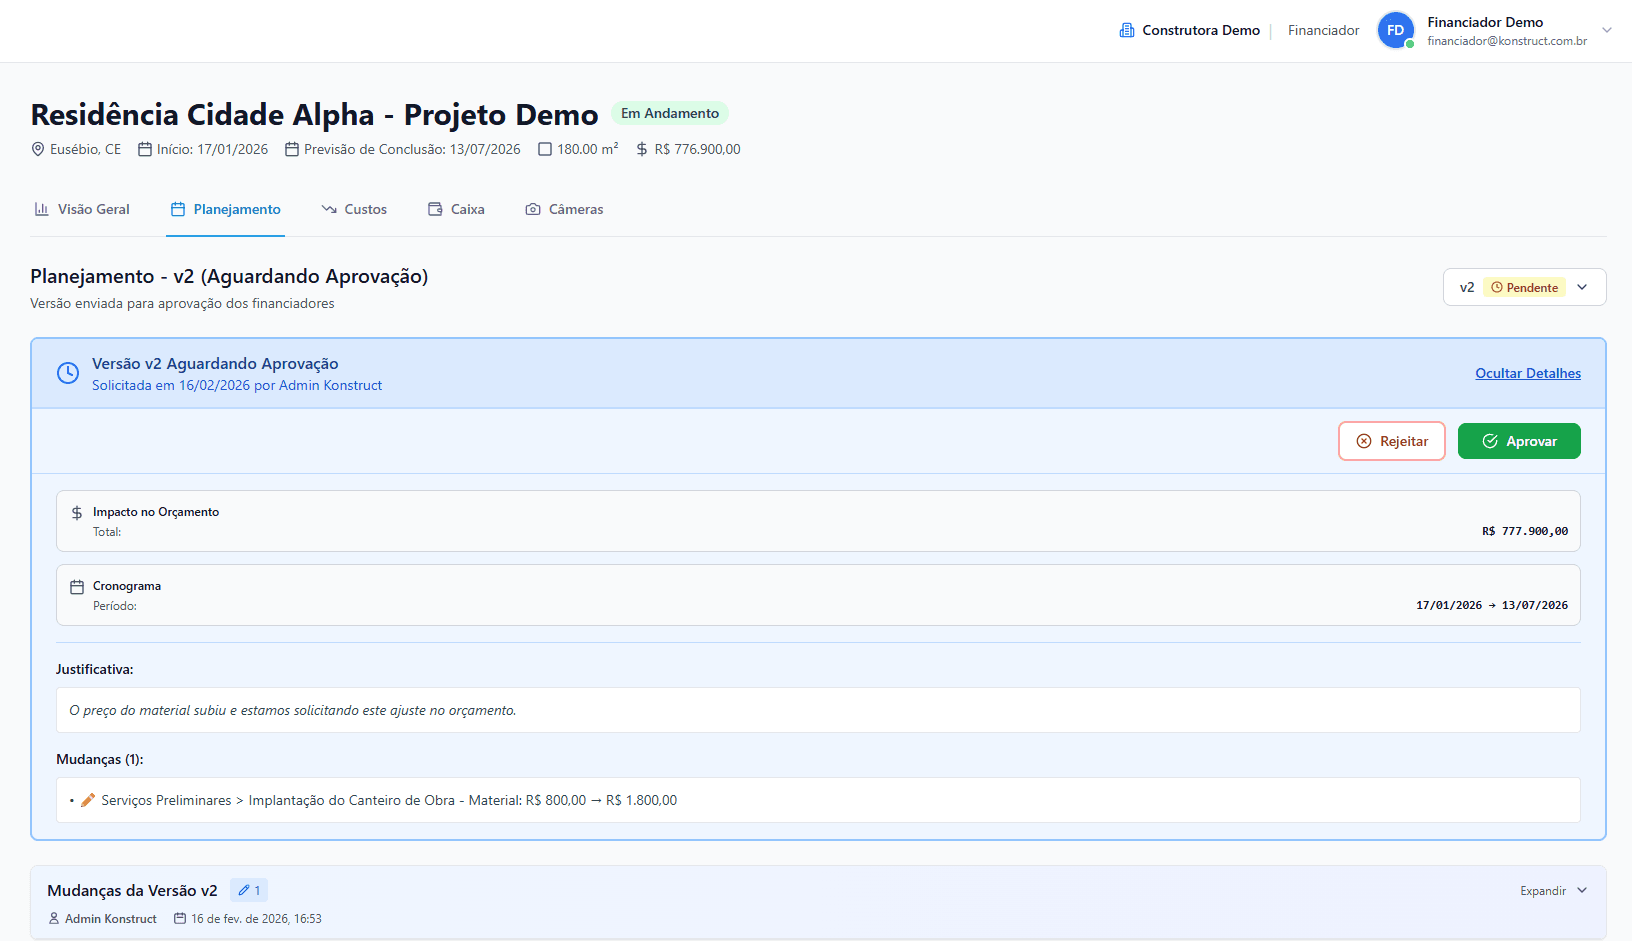Open the user account dropdown chevron
This screenshot has height=941, width=1632.
point(1607,30)
